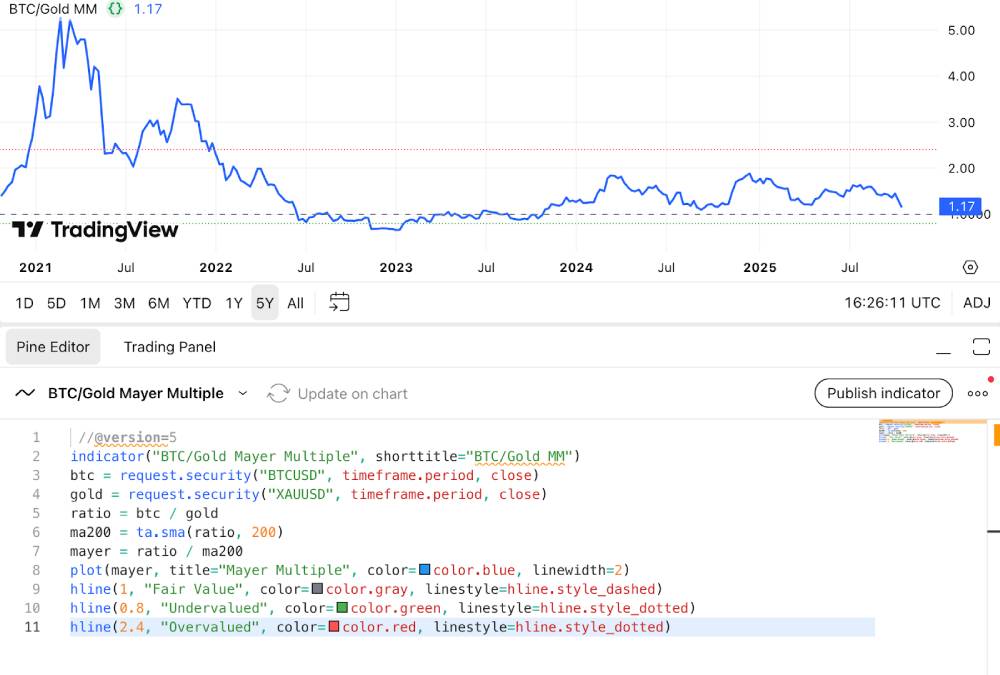Viewport: 1000px width, 675px height.
Task: Open the 16:26:11 UTC timezone menu
Action: pyautogui.click(x=892, y=303)
